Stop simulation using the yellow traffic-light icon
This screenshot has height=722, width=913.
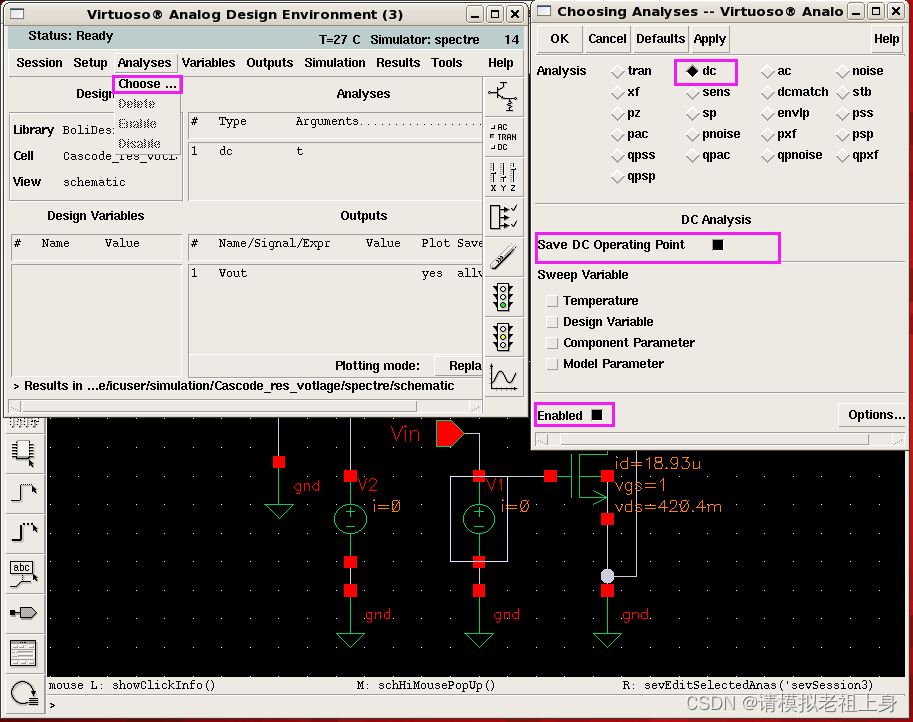point(504,335)
